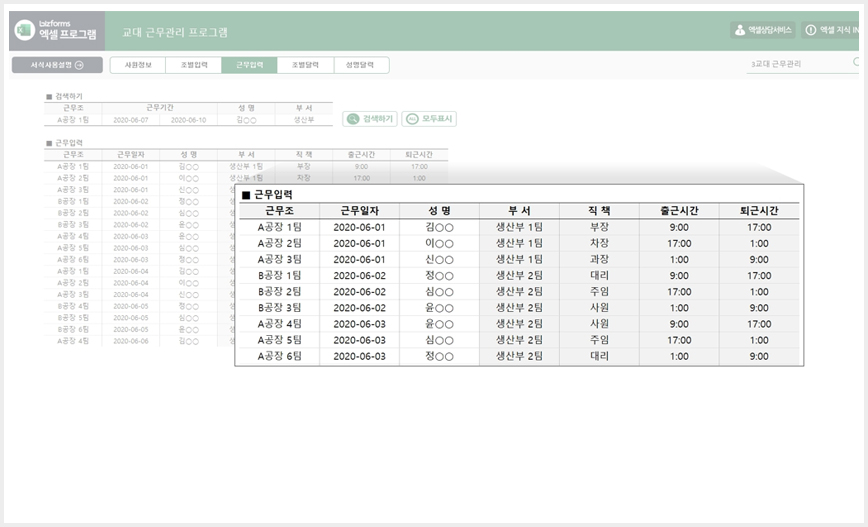
Task: Select the 2020-06-06 date cell
Action: click(x=131, y=341)
